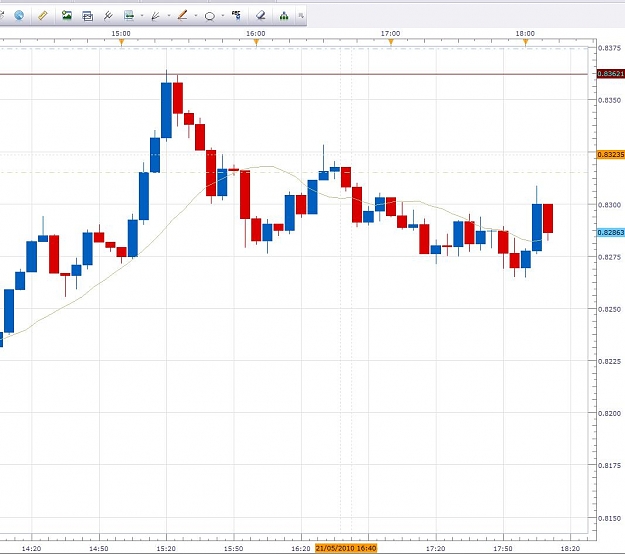Screen dimensions: 625x554
Task: Click the 0.8250 price axis label
Action: click(609, 309)
